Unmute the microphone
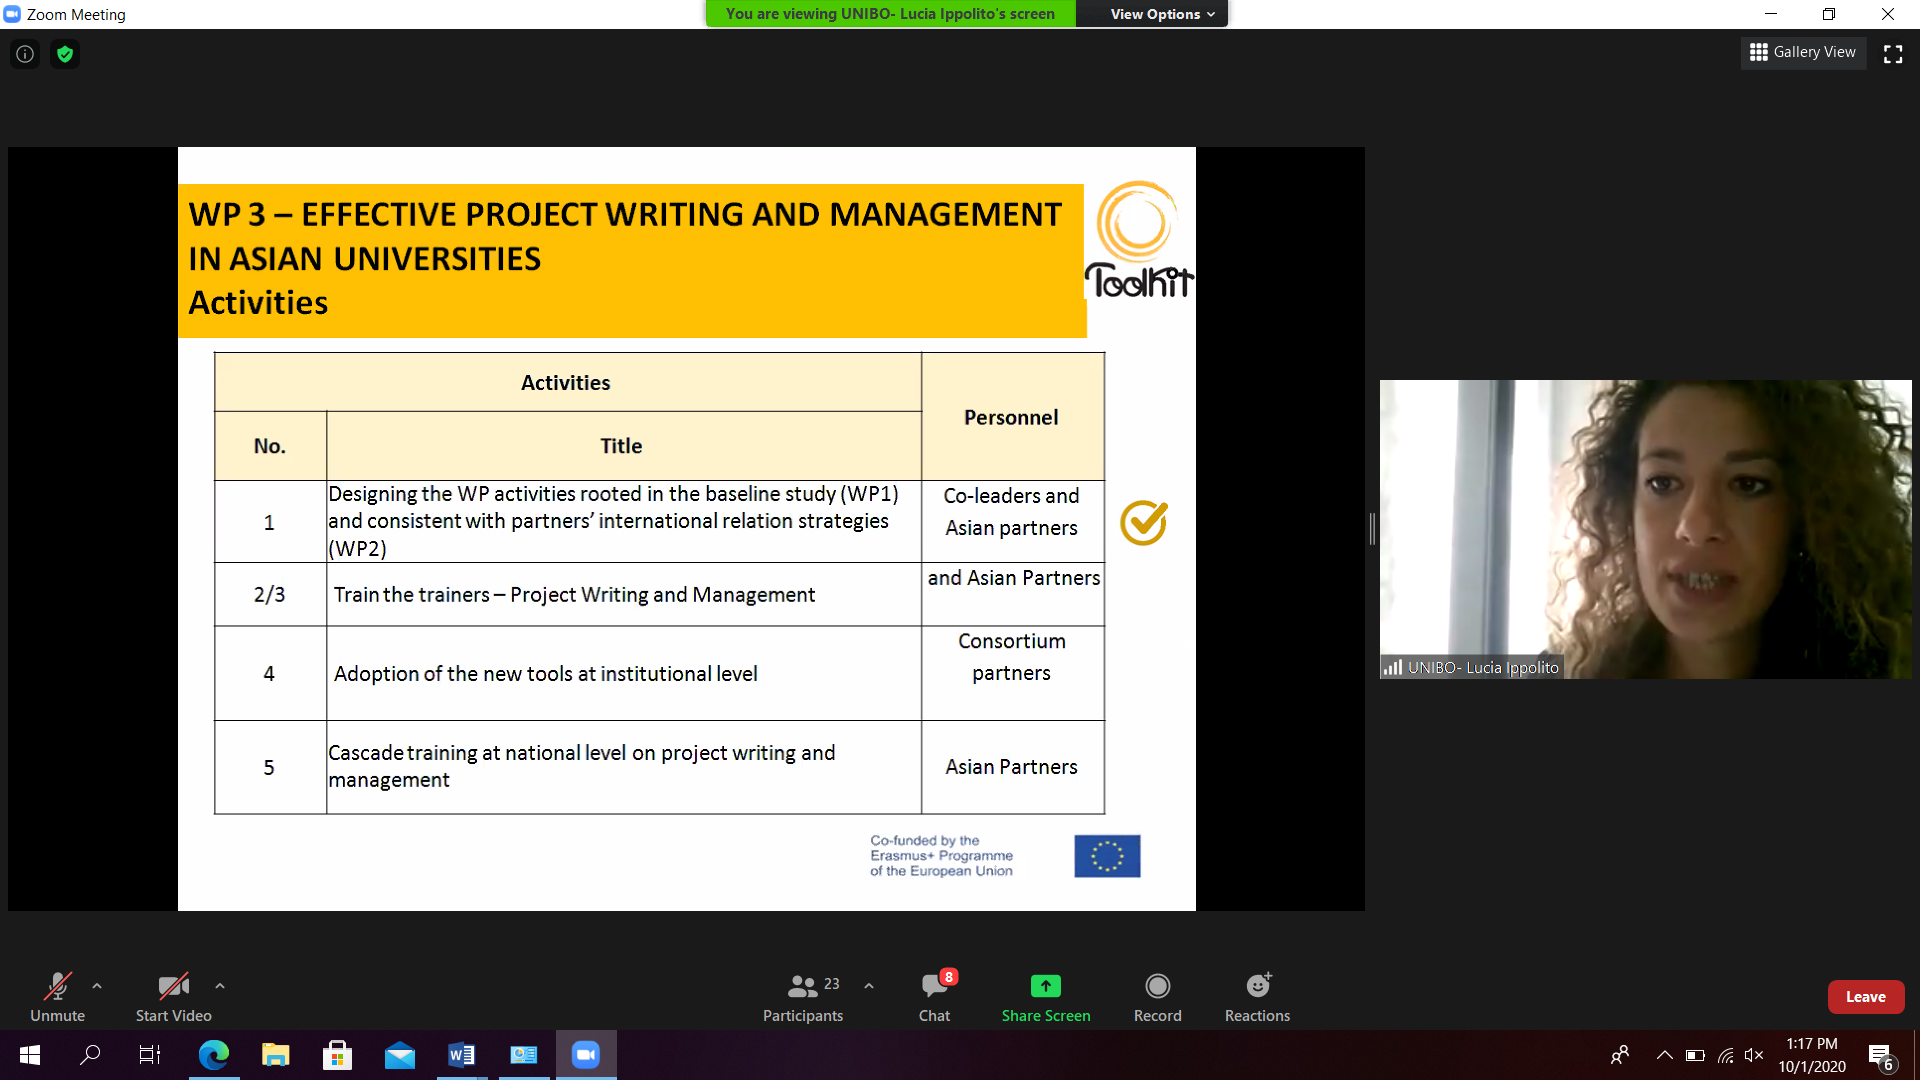 coord(57,997)
